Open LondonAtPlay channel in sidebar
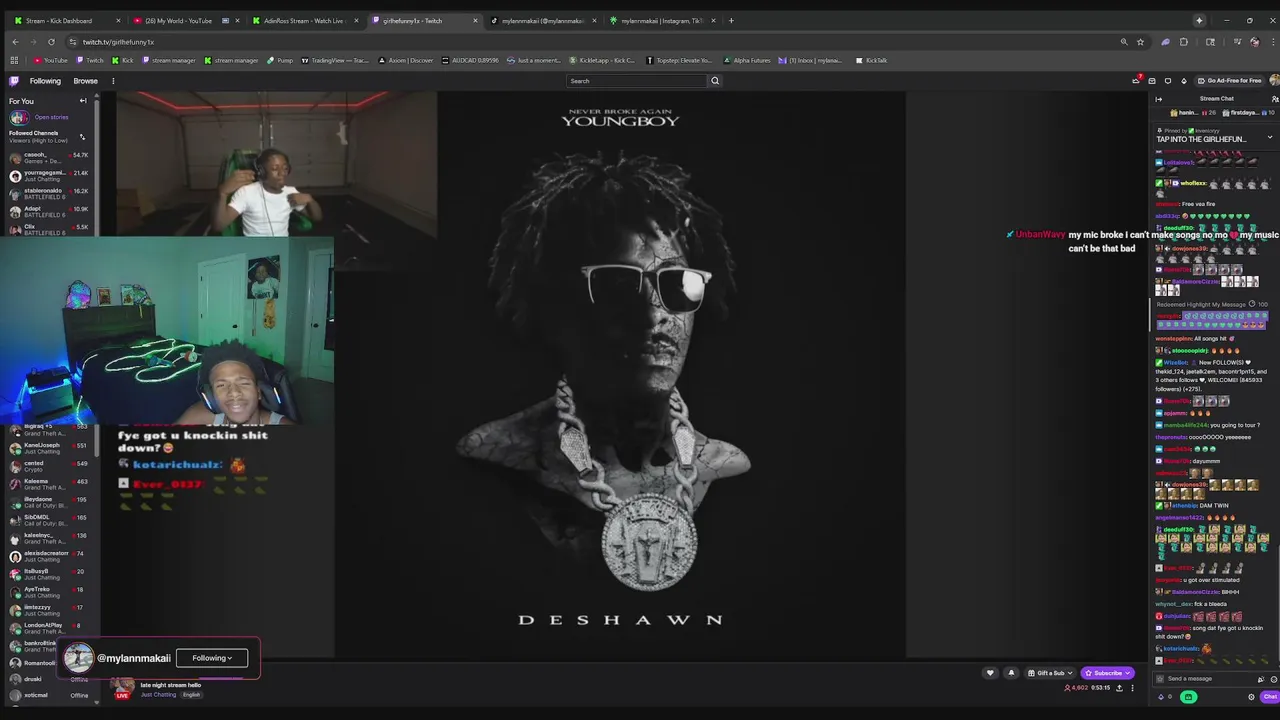This screenshot has width=1280, height=720. 48,627
